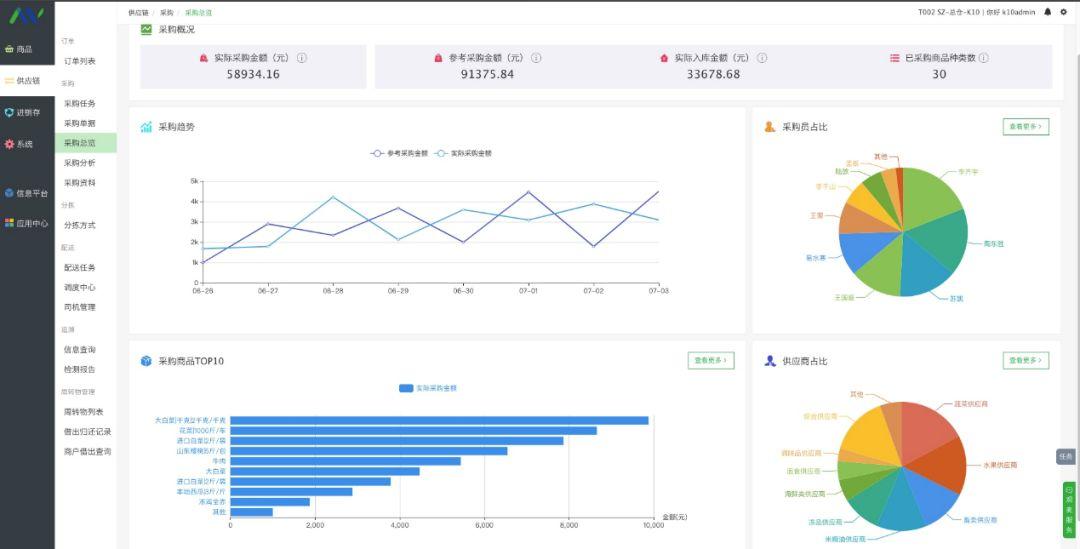This screenshot has height=549, width=1080.
Task: Toggle 实际采购金额 legend in the TOP10 bar chart
Action: click(428, 388)
